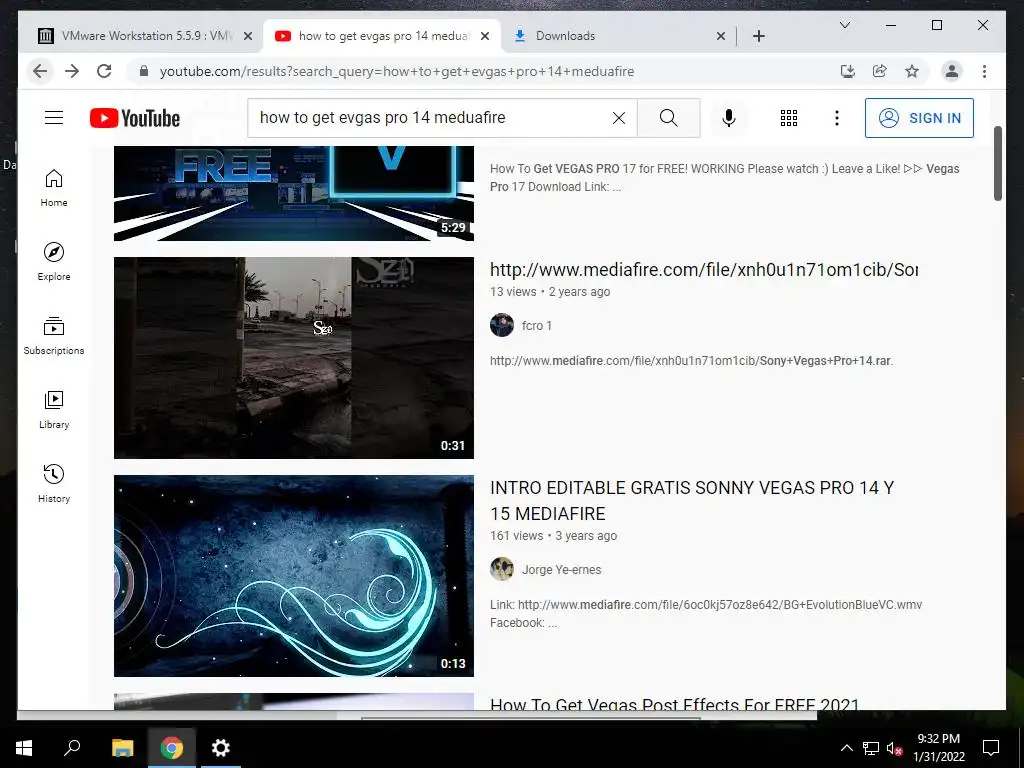Screen dimensions: 1024x768
Task: Share this page via the share icon
Action: [880, 71]
